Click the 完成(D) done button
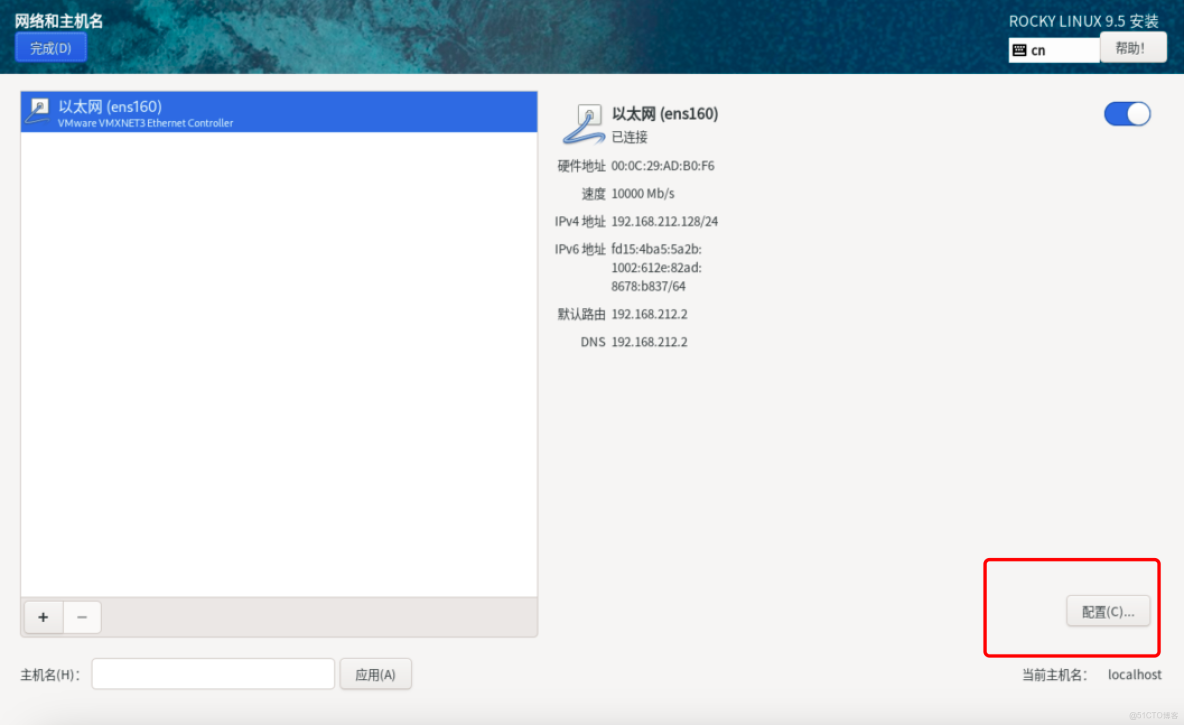The image size is (1184, 725). 51,48
